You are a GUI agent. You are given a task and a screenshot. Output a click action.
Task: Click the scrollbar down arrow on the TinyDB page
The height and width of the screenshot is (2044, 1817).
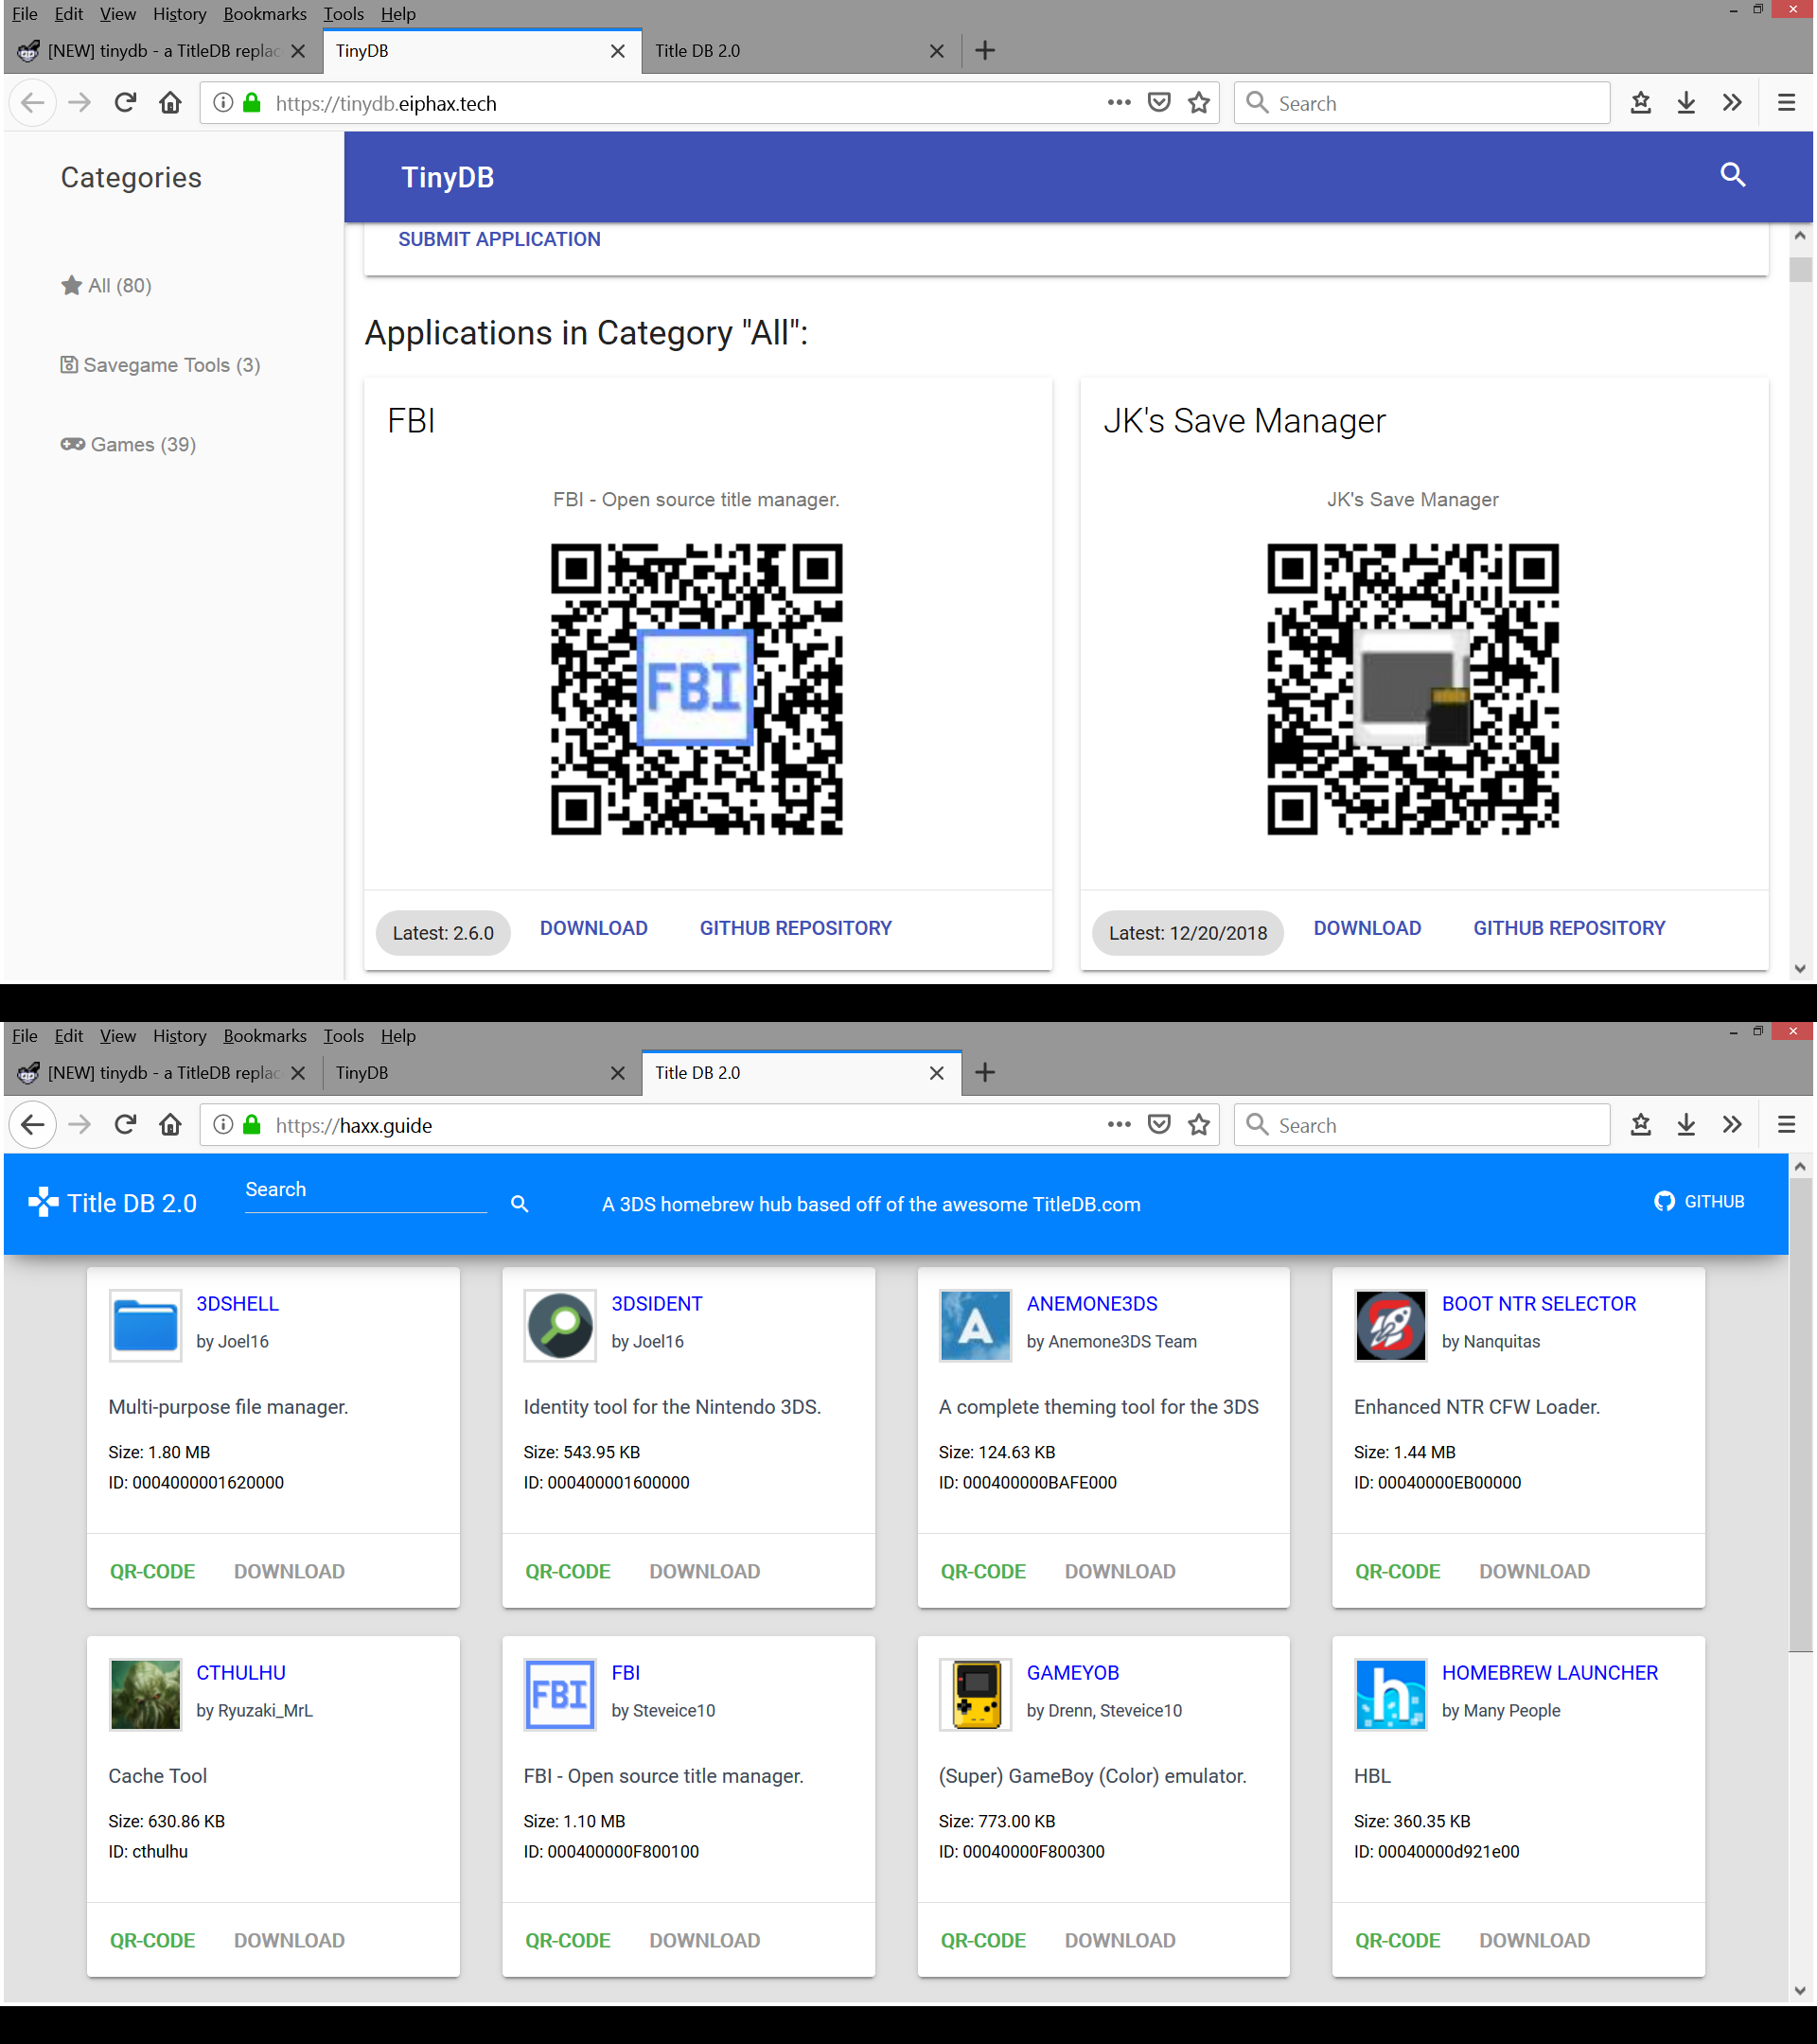pyautogui.click(x=1800, y=968)
